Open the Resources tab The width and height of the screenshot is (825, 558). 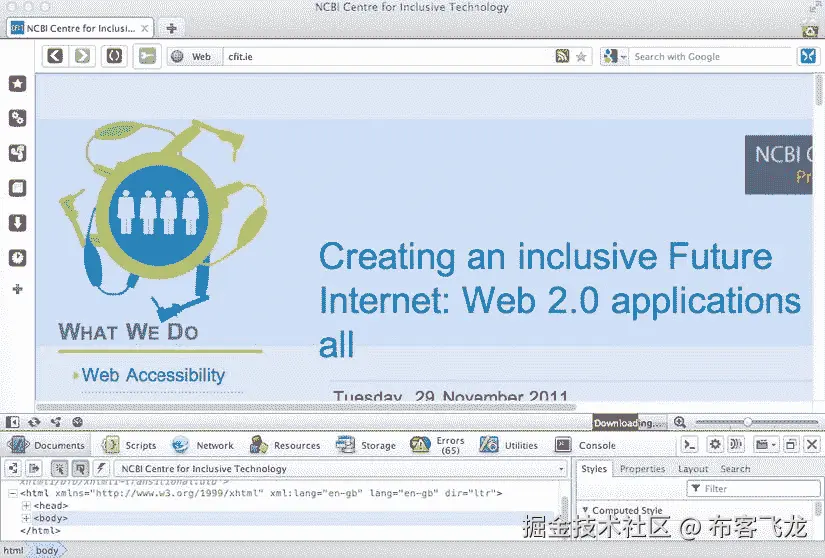pyautogui.click(x=285, y=445)
